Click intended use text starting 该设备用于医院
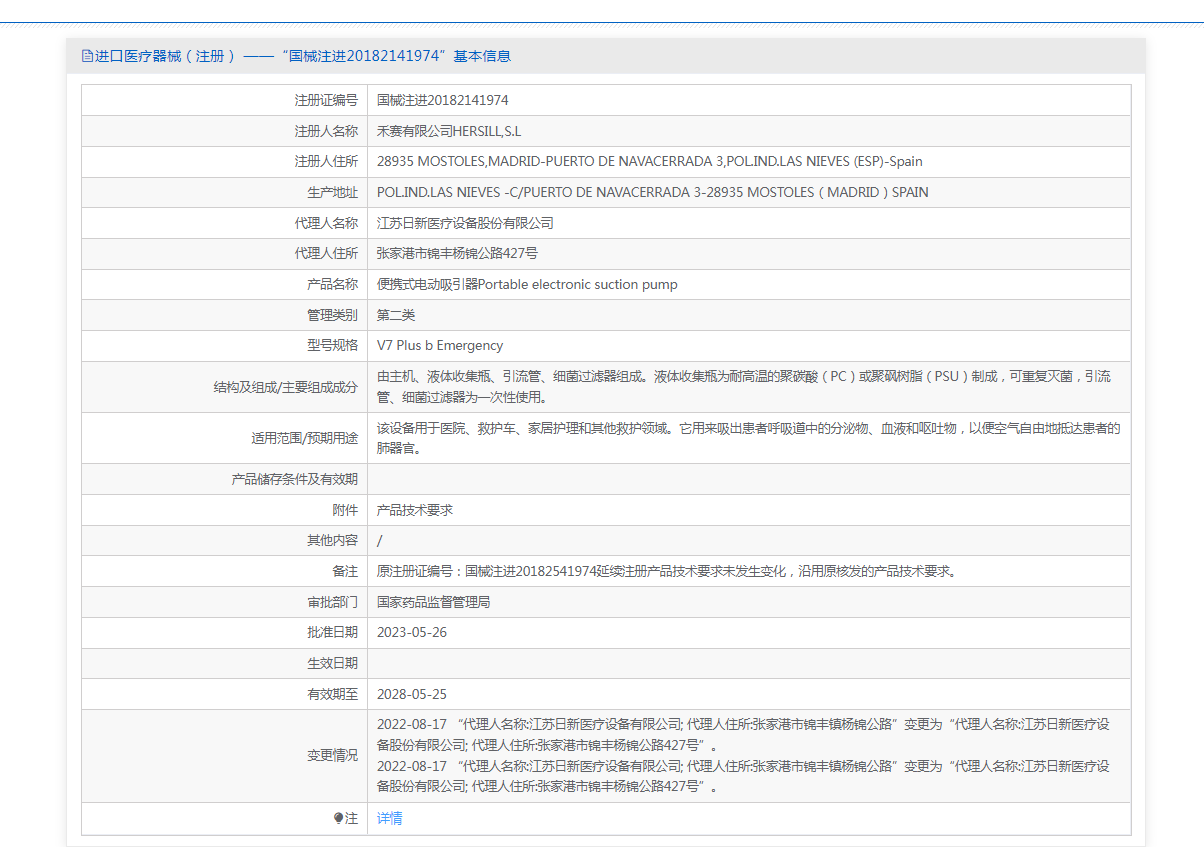 (x=748, y=438)
